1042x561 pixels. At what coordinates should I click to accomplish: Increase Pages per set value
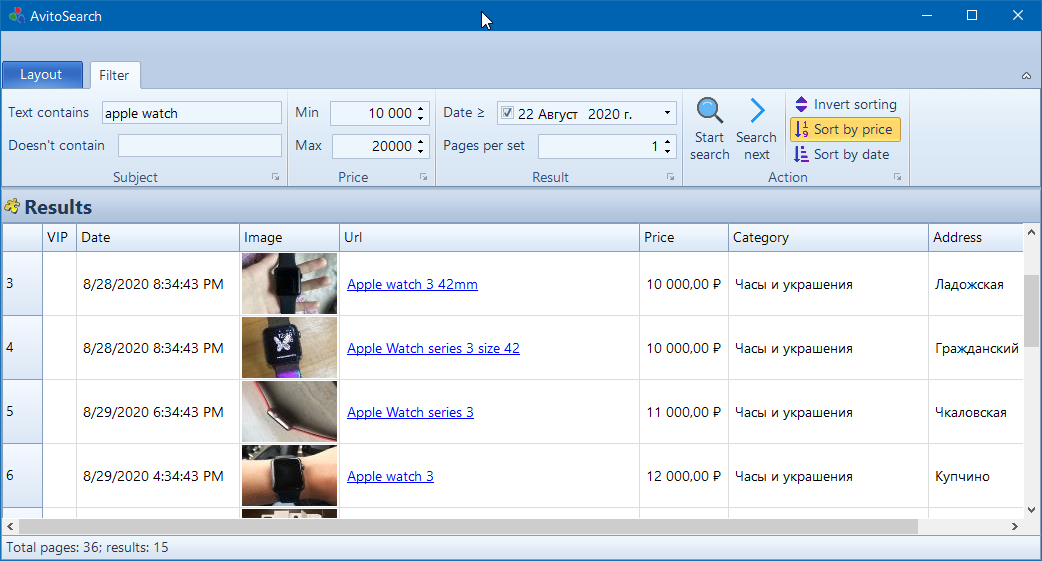[667, 142]
